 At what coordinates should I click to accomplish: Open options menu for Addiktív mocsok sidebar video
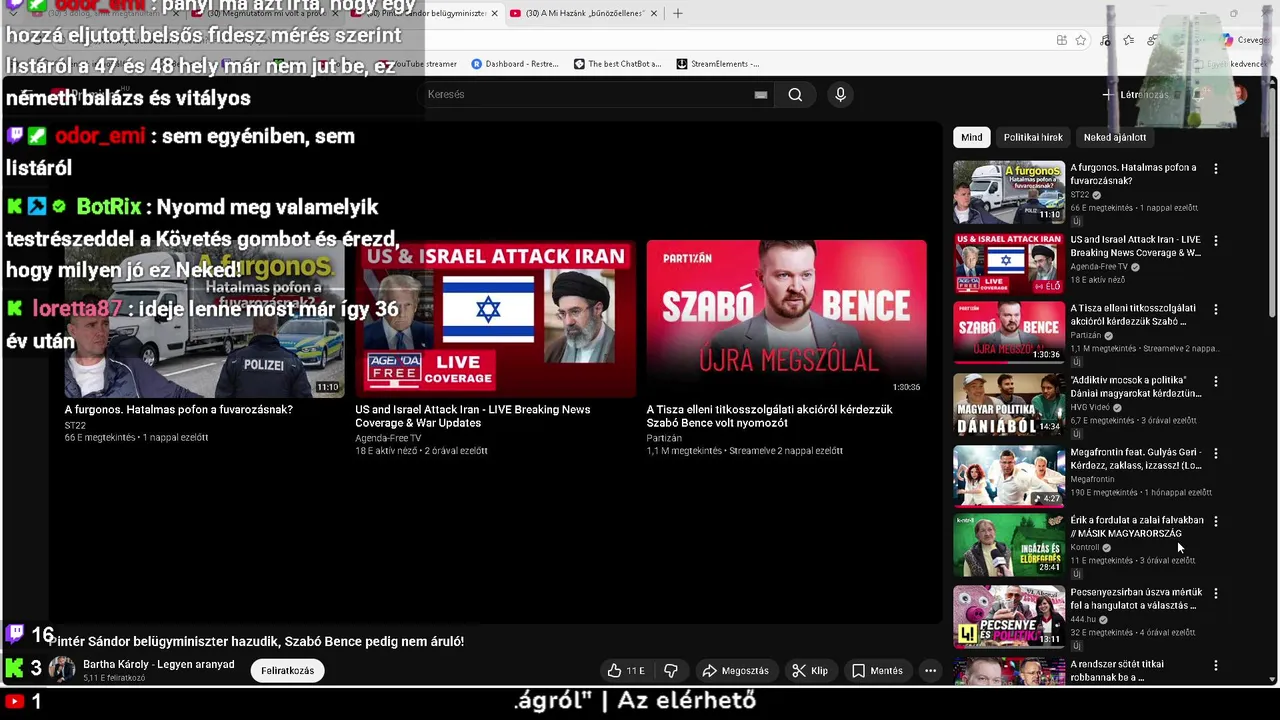(1216, 381)
